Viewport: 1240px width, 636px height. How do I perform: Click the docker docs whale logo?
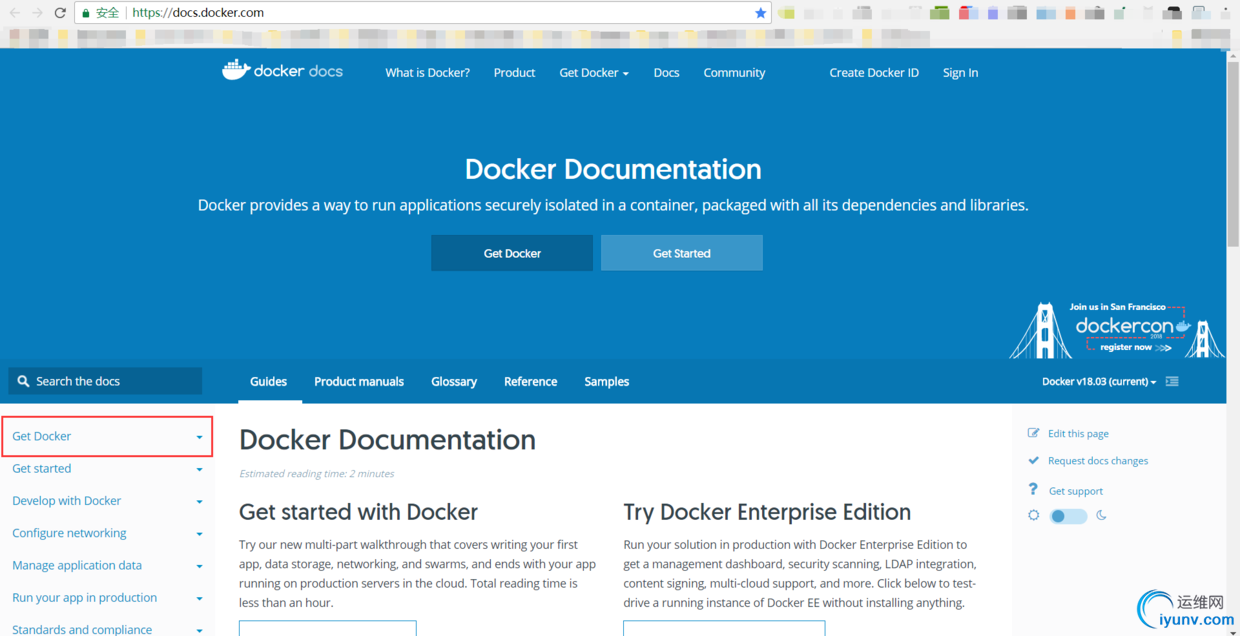(282, 71)
